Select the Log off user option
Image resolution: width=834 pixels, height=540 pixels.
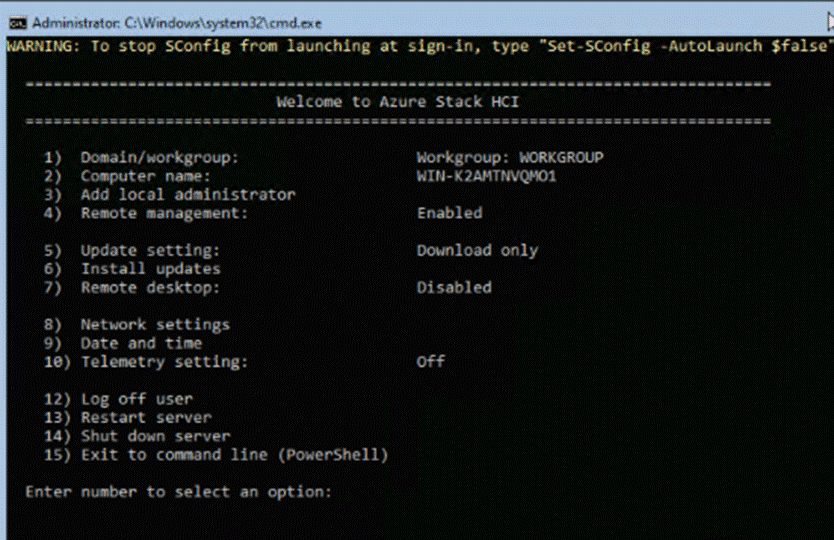point(136,399)
